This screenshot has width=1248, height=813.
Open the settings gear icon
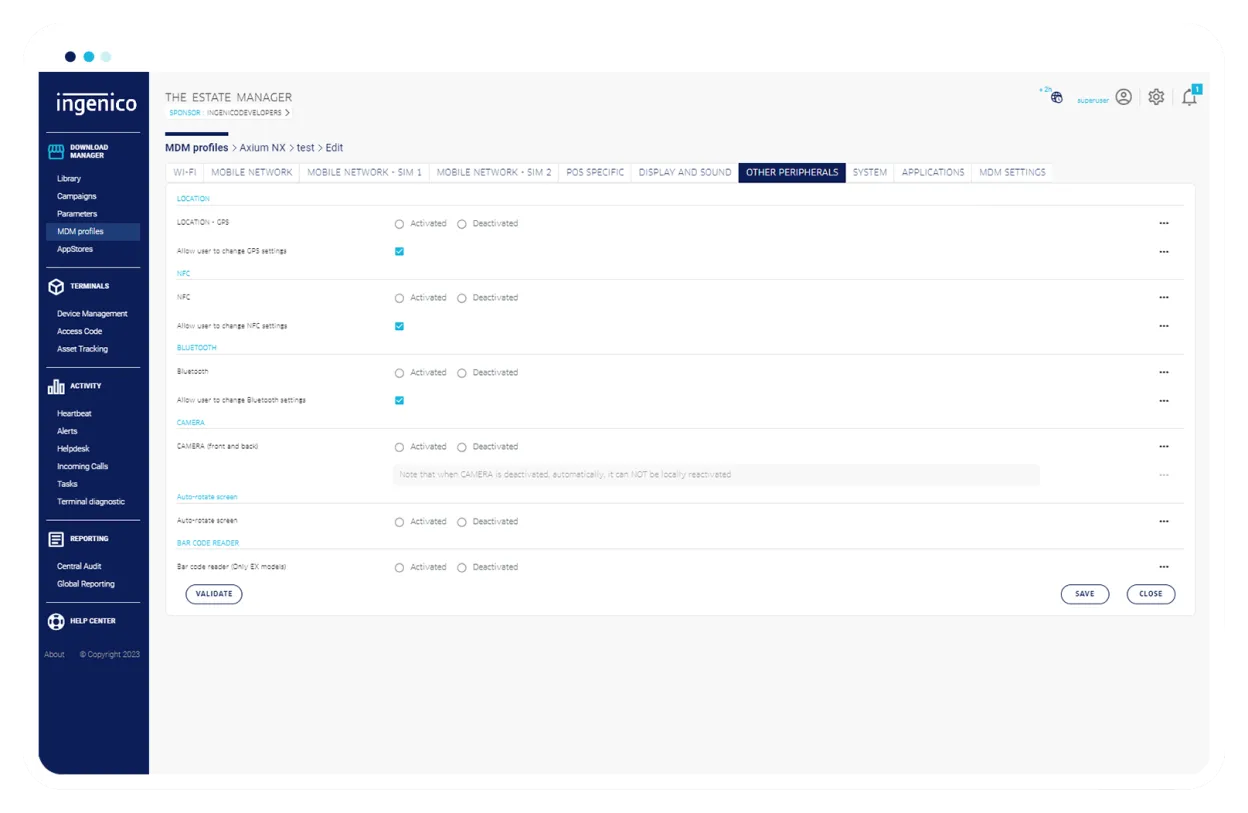tap(1156, 97)
